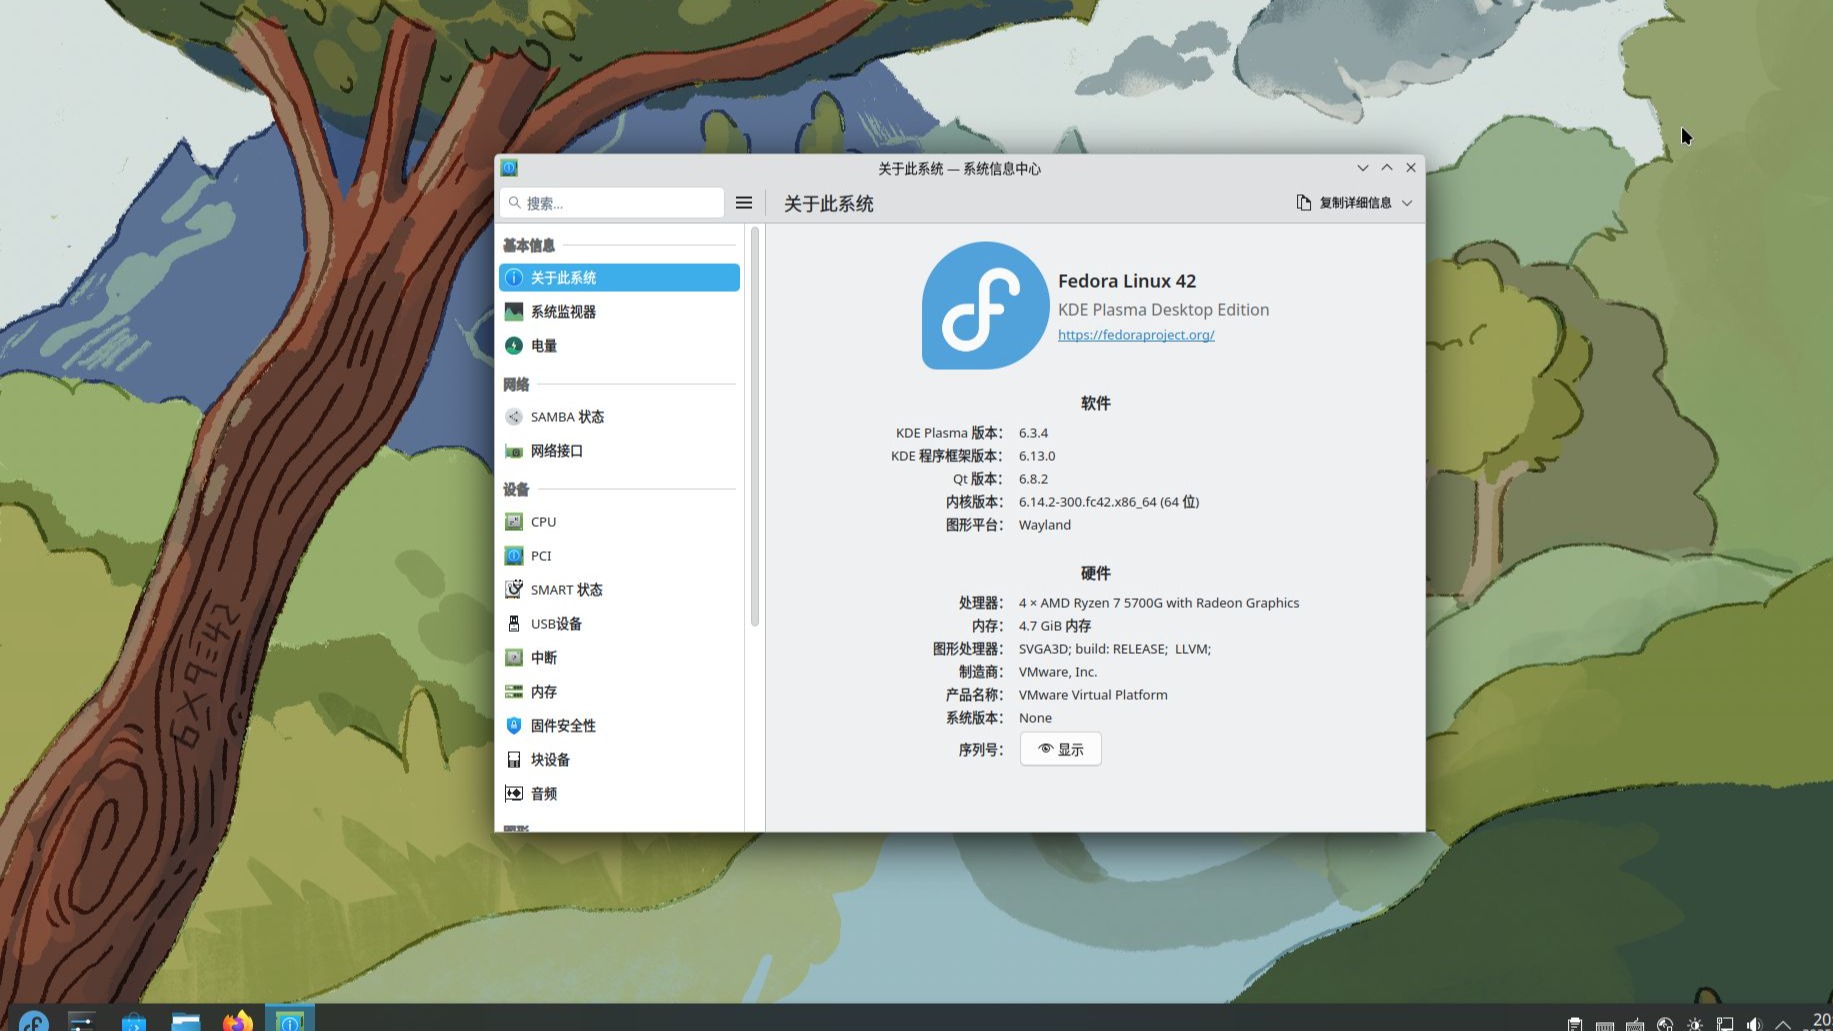1833x1031 pixels.
Task: Click the 复制详细信息 button
Action: click(x=1344, y=203)
